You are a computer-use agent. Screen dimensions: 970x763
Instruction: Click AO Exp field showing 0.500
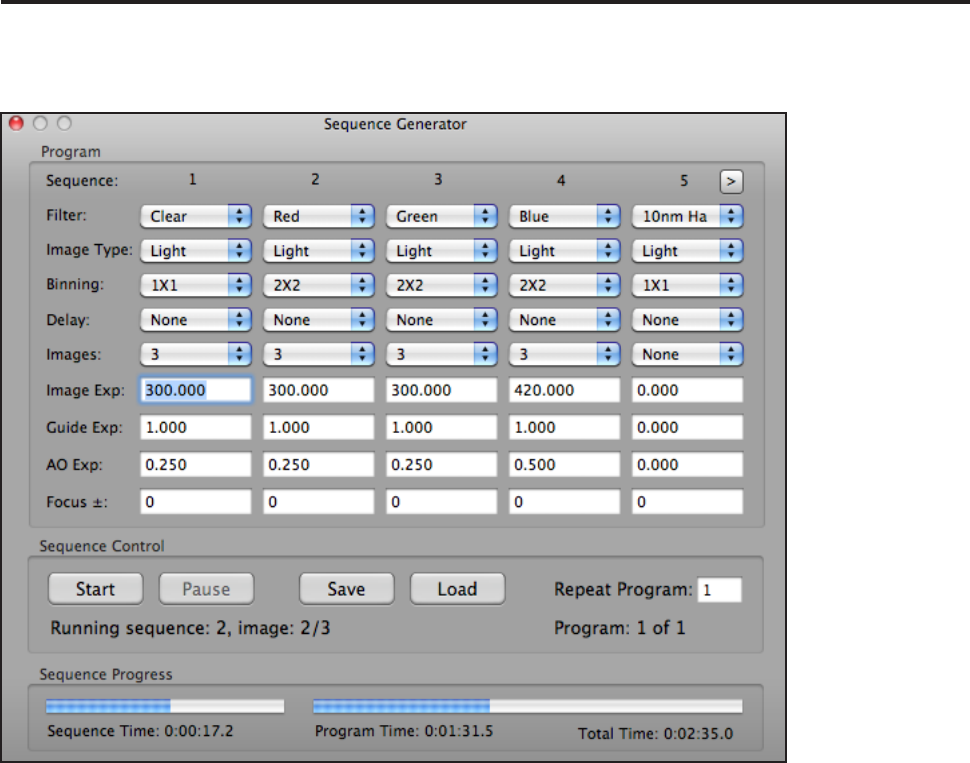pos(564,465)
